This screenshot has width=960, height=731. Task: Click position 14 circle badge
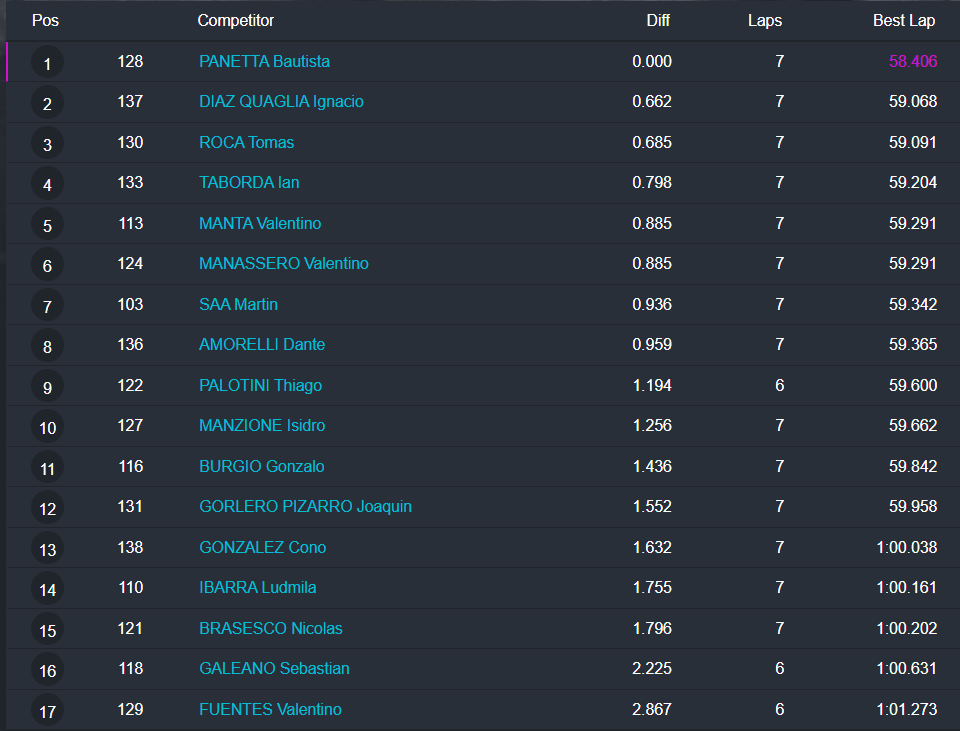tap(47, 590)
